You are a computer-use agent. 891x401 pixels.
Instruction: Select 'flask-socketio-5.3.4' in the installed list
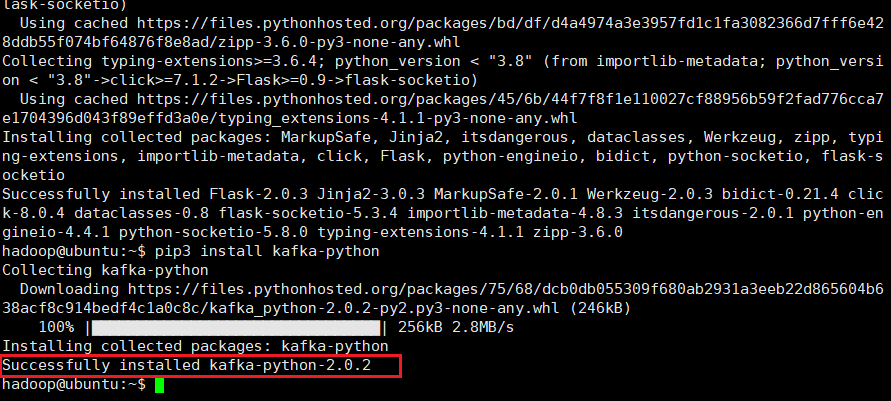click(308, 213)
